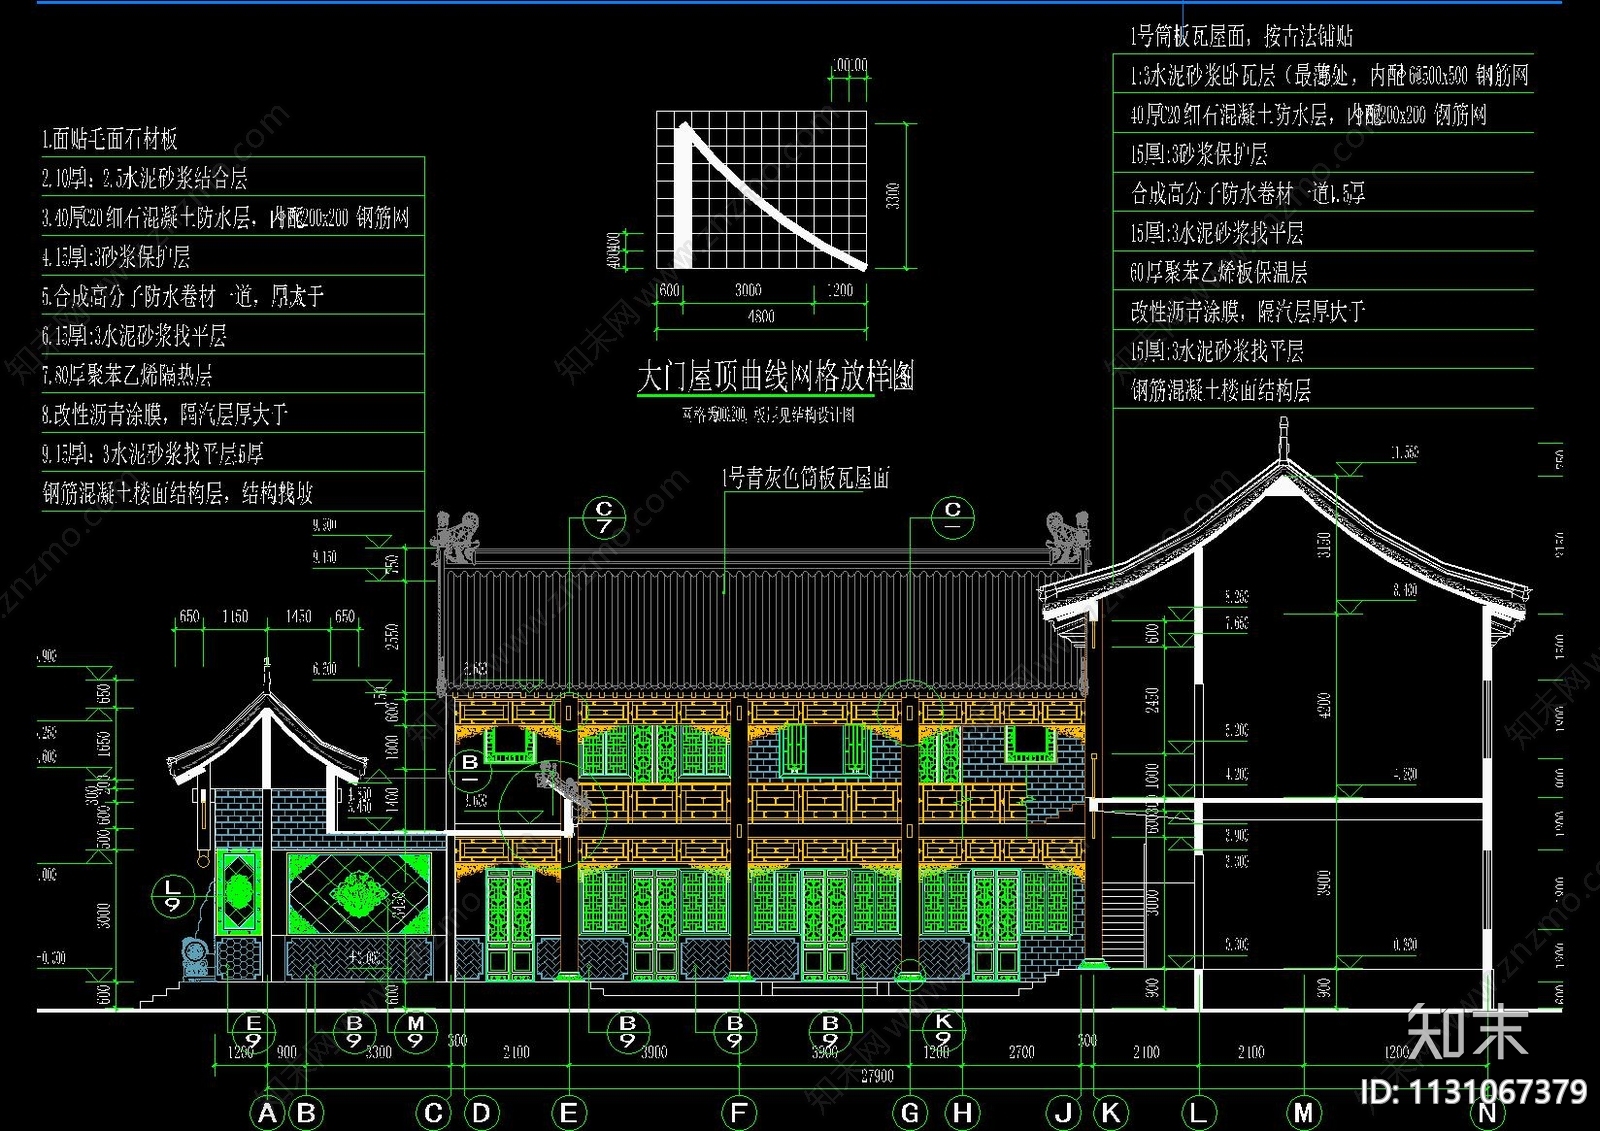Image resolution: width=1600 pixels, height=1131 pixels.
Task: Select the 2700 dimension between H and J
Action: tap(1021, 1052)
